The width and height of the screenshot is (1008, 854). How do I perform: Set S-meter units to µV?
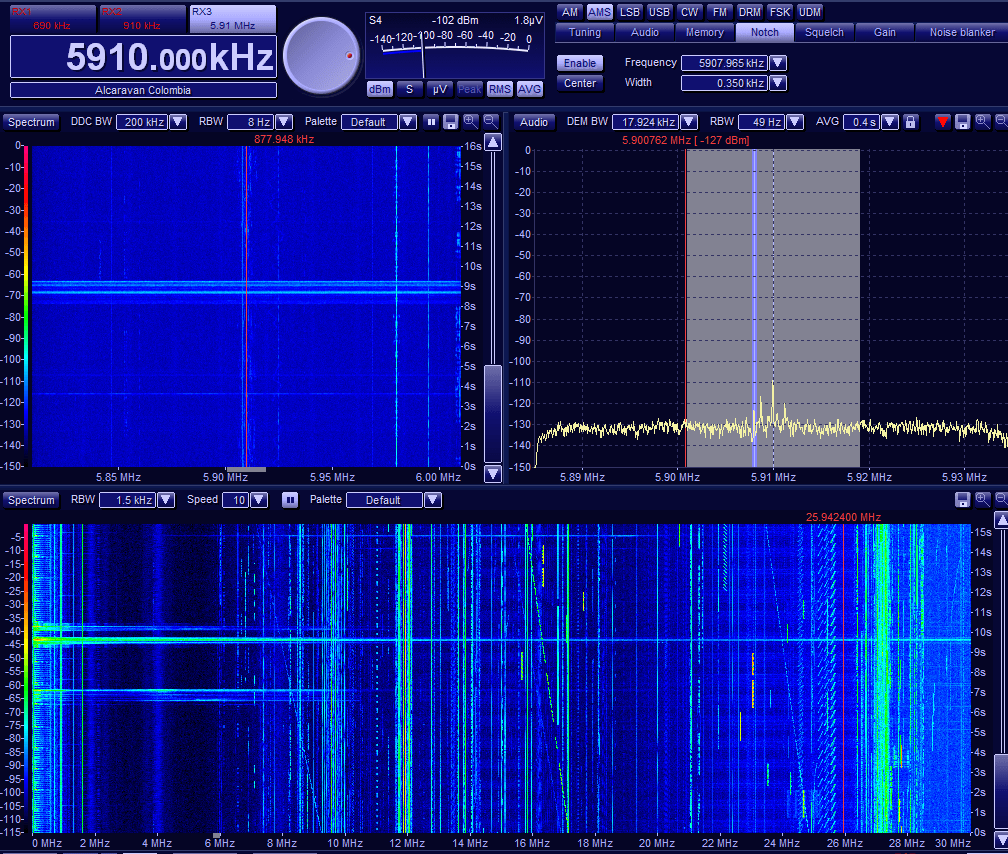[440, 89]
